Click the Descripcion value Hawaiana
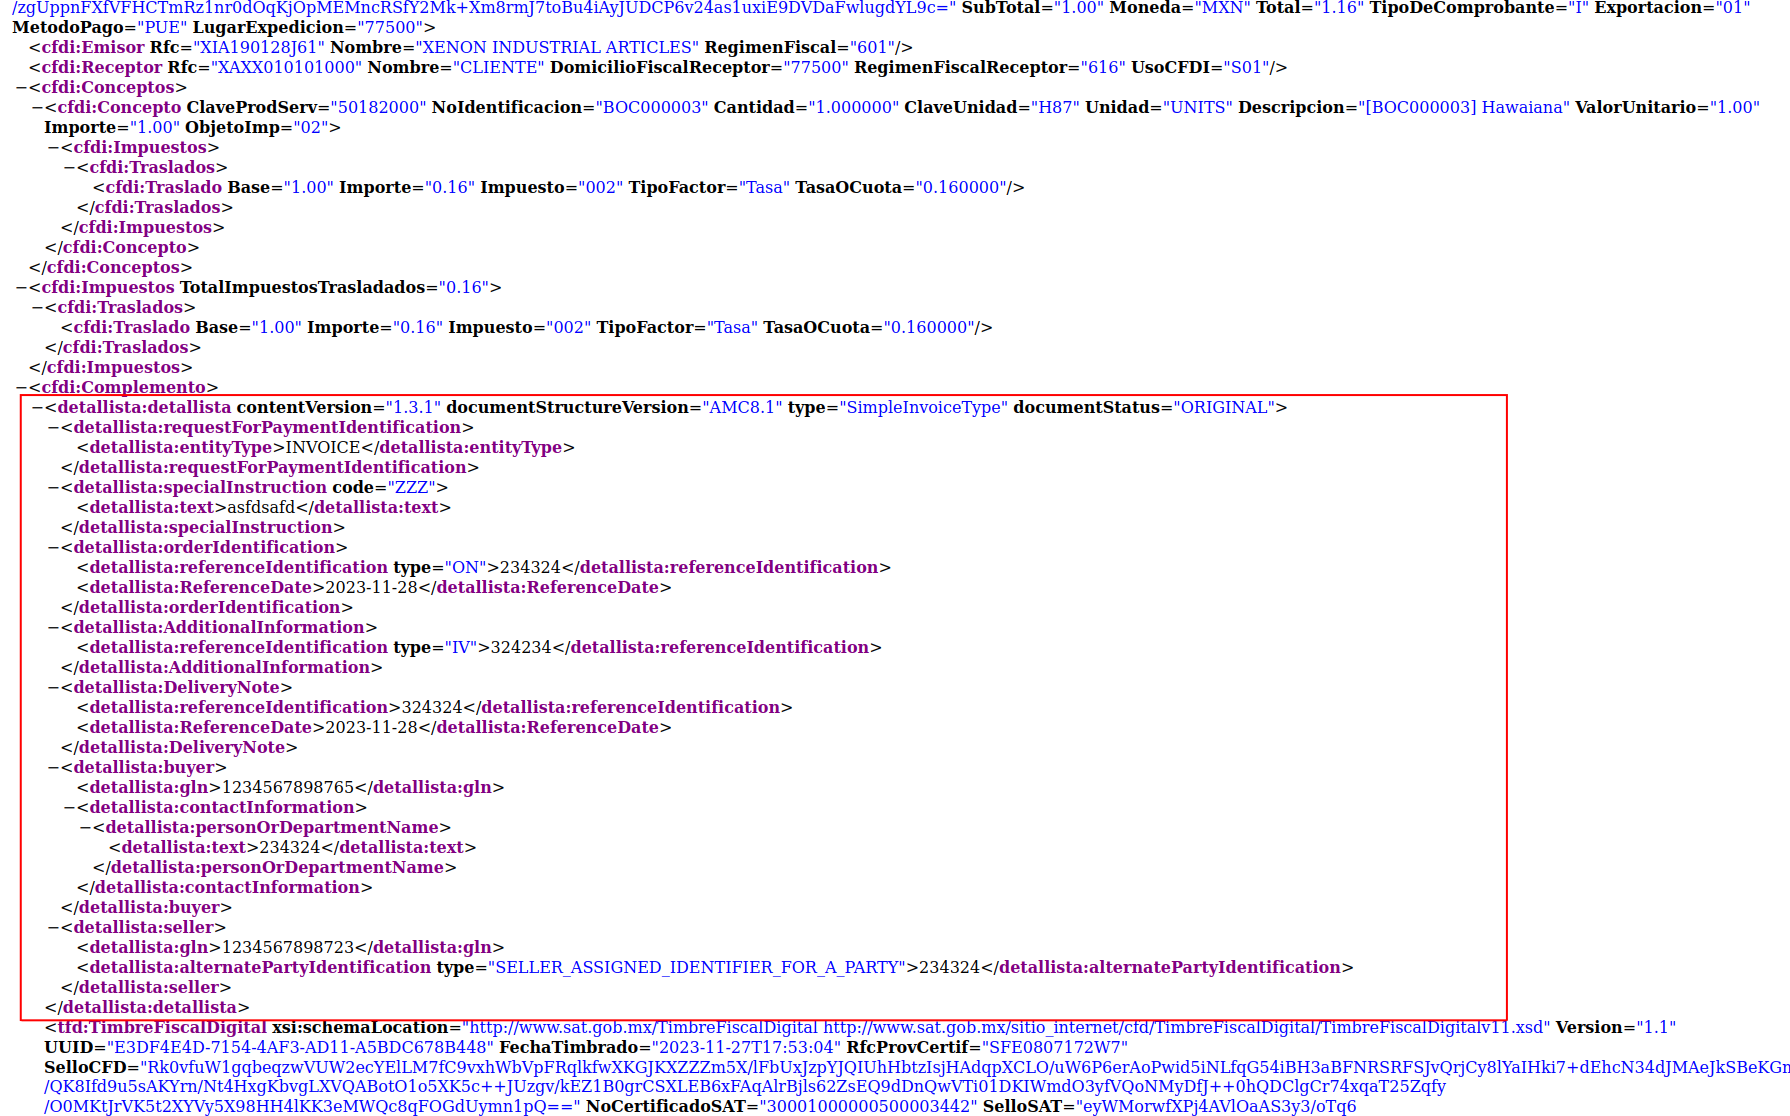 click(1466, 108)
